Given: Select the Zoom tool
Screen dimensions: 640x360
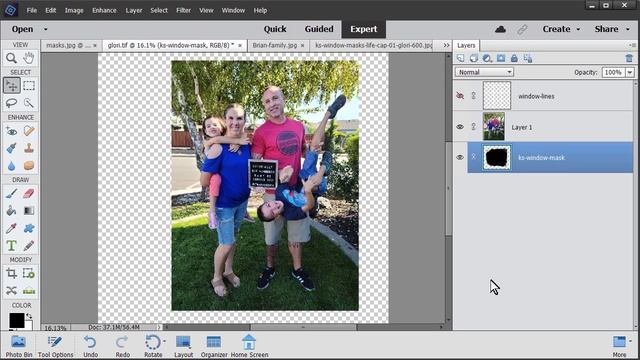Looking at the screenshot, I should [x=11, y=58].
